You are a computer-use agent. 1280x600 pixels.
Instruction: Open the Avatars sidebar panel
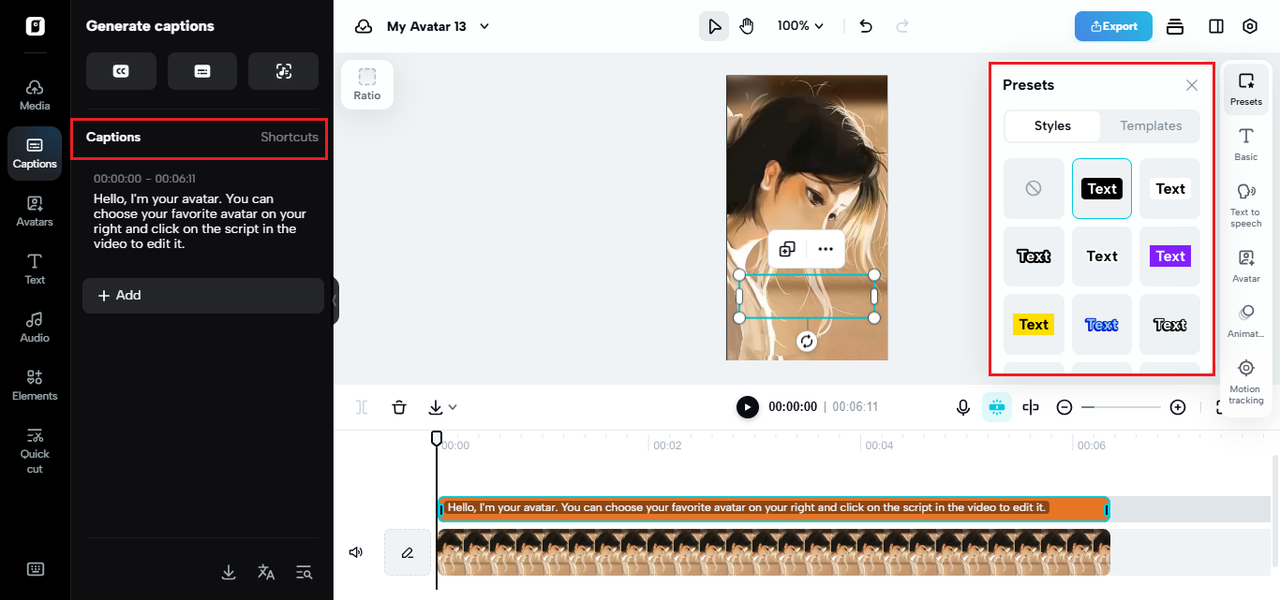[35, 211]
